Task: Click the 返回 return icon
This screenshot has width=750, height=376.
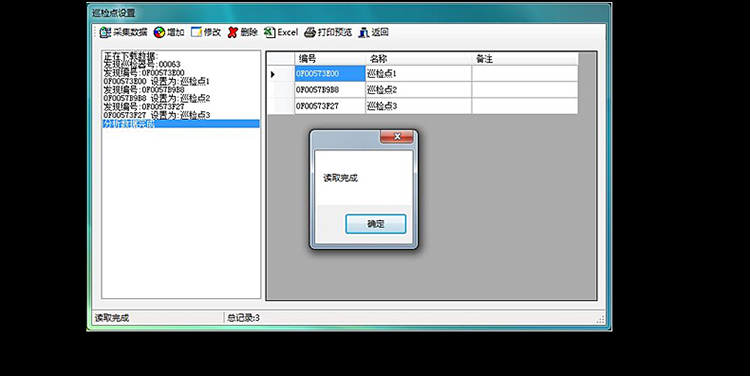Action: [x=364, y=32]
